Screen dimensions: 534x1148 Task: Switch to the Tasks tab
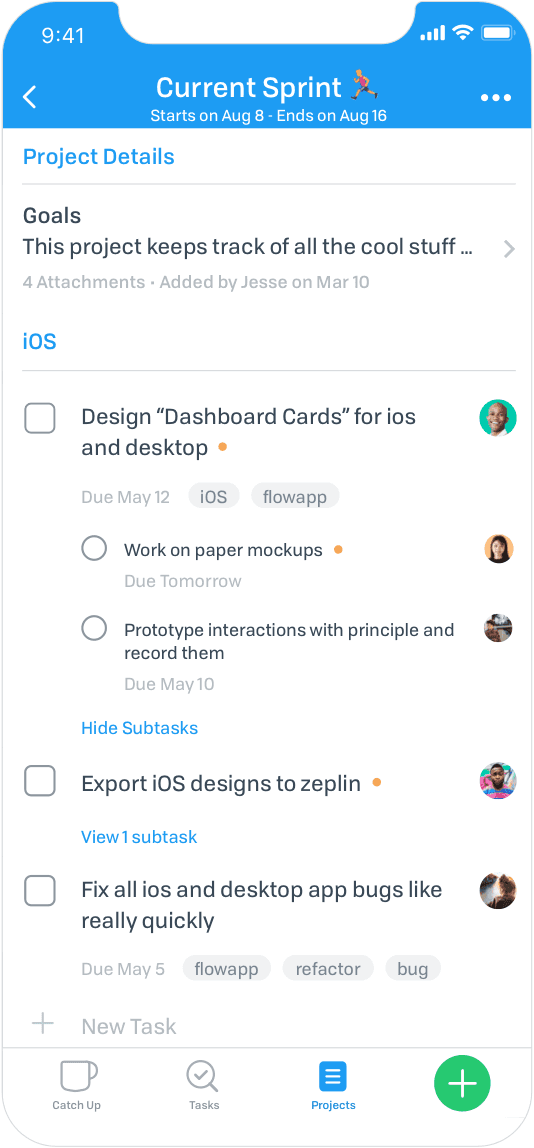[204, 1086]
